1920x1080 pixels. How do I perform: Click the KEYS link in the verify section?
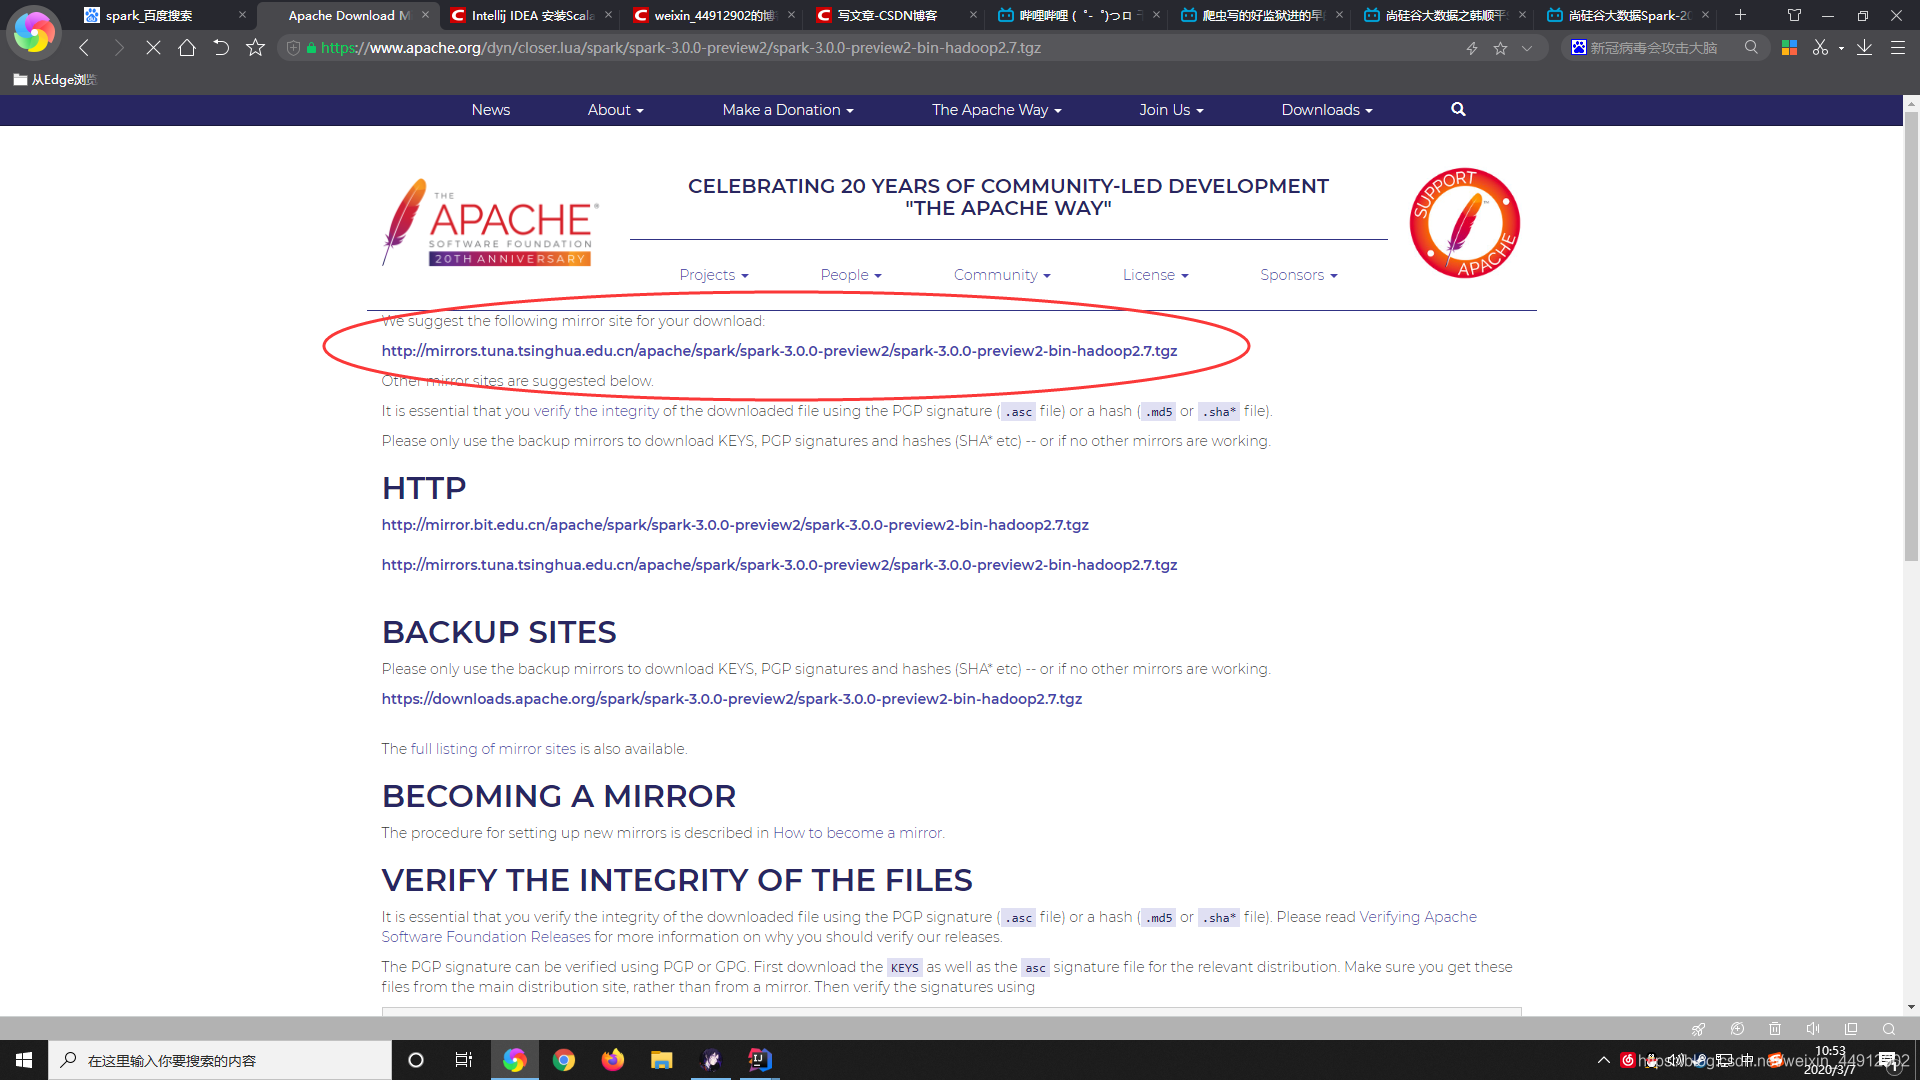click(x=904, y=967)
